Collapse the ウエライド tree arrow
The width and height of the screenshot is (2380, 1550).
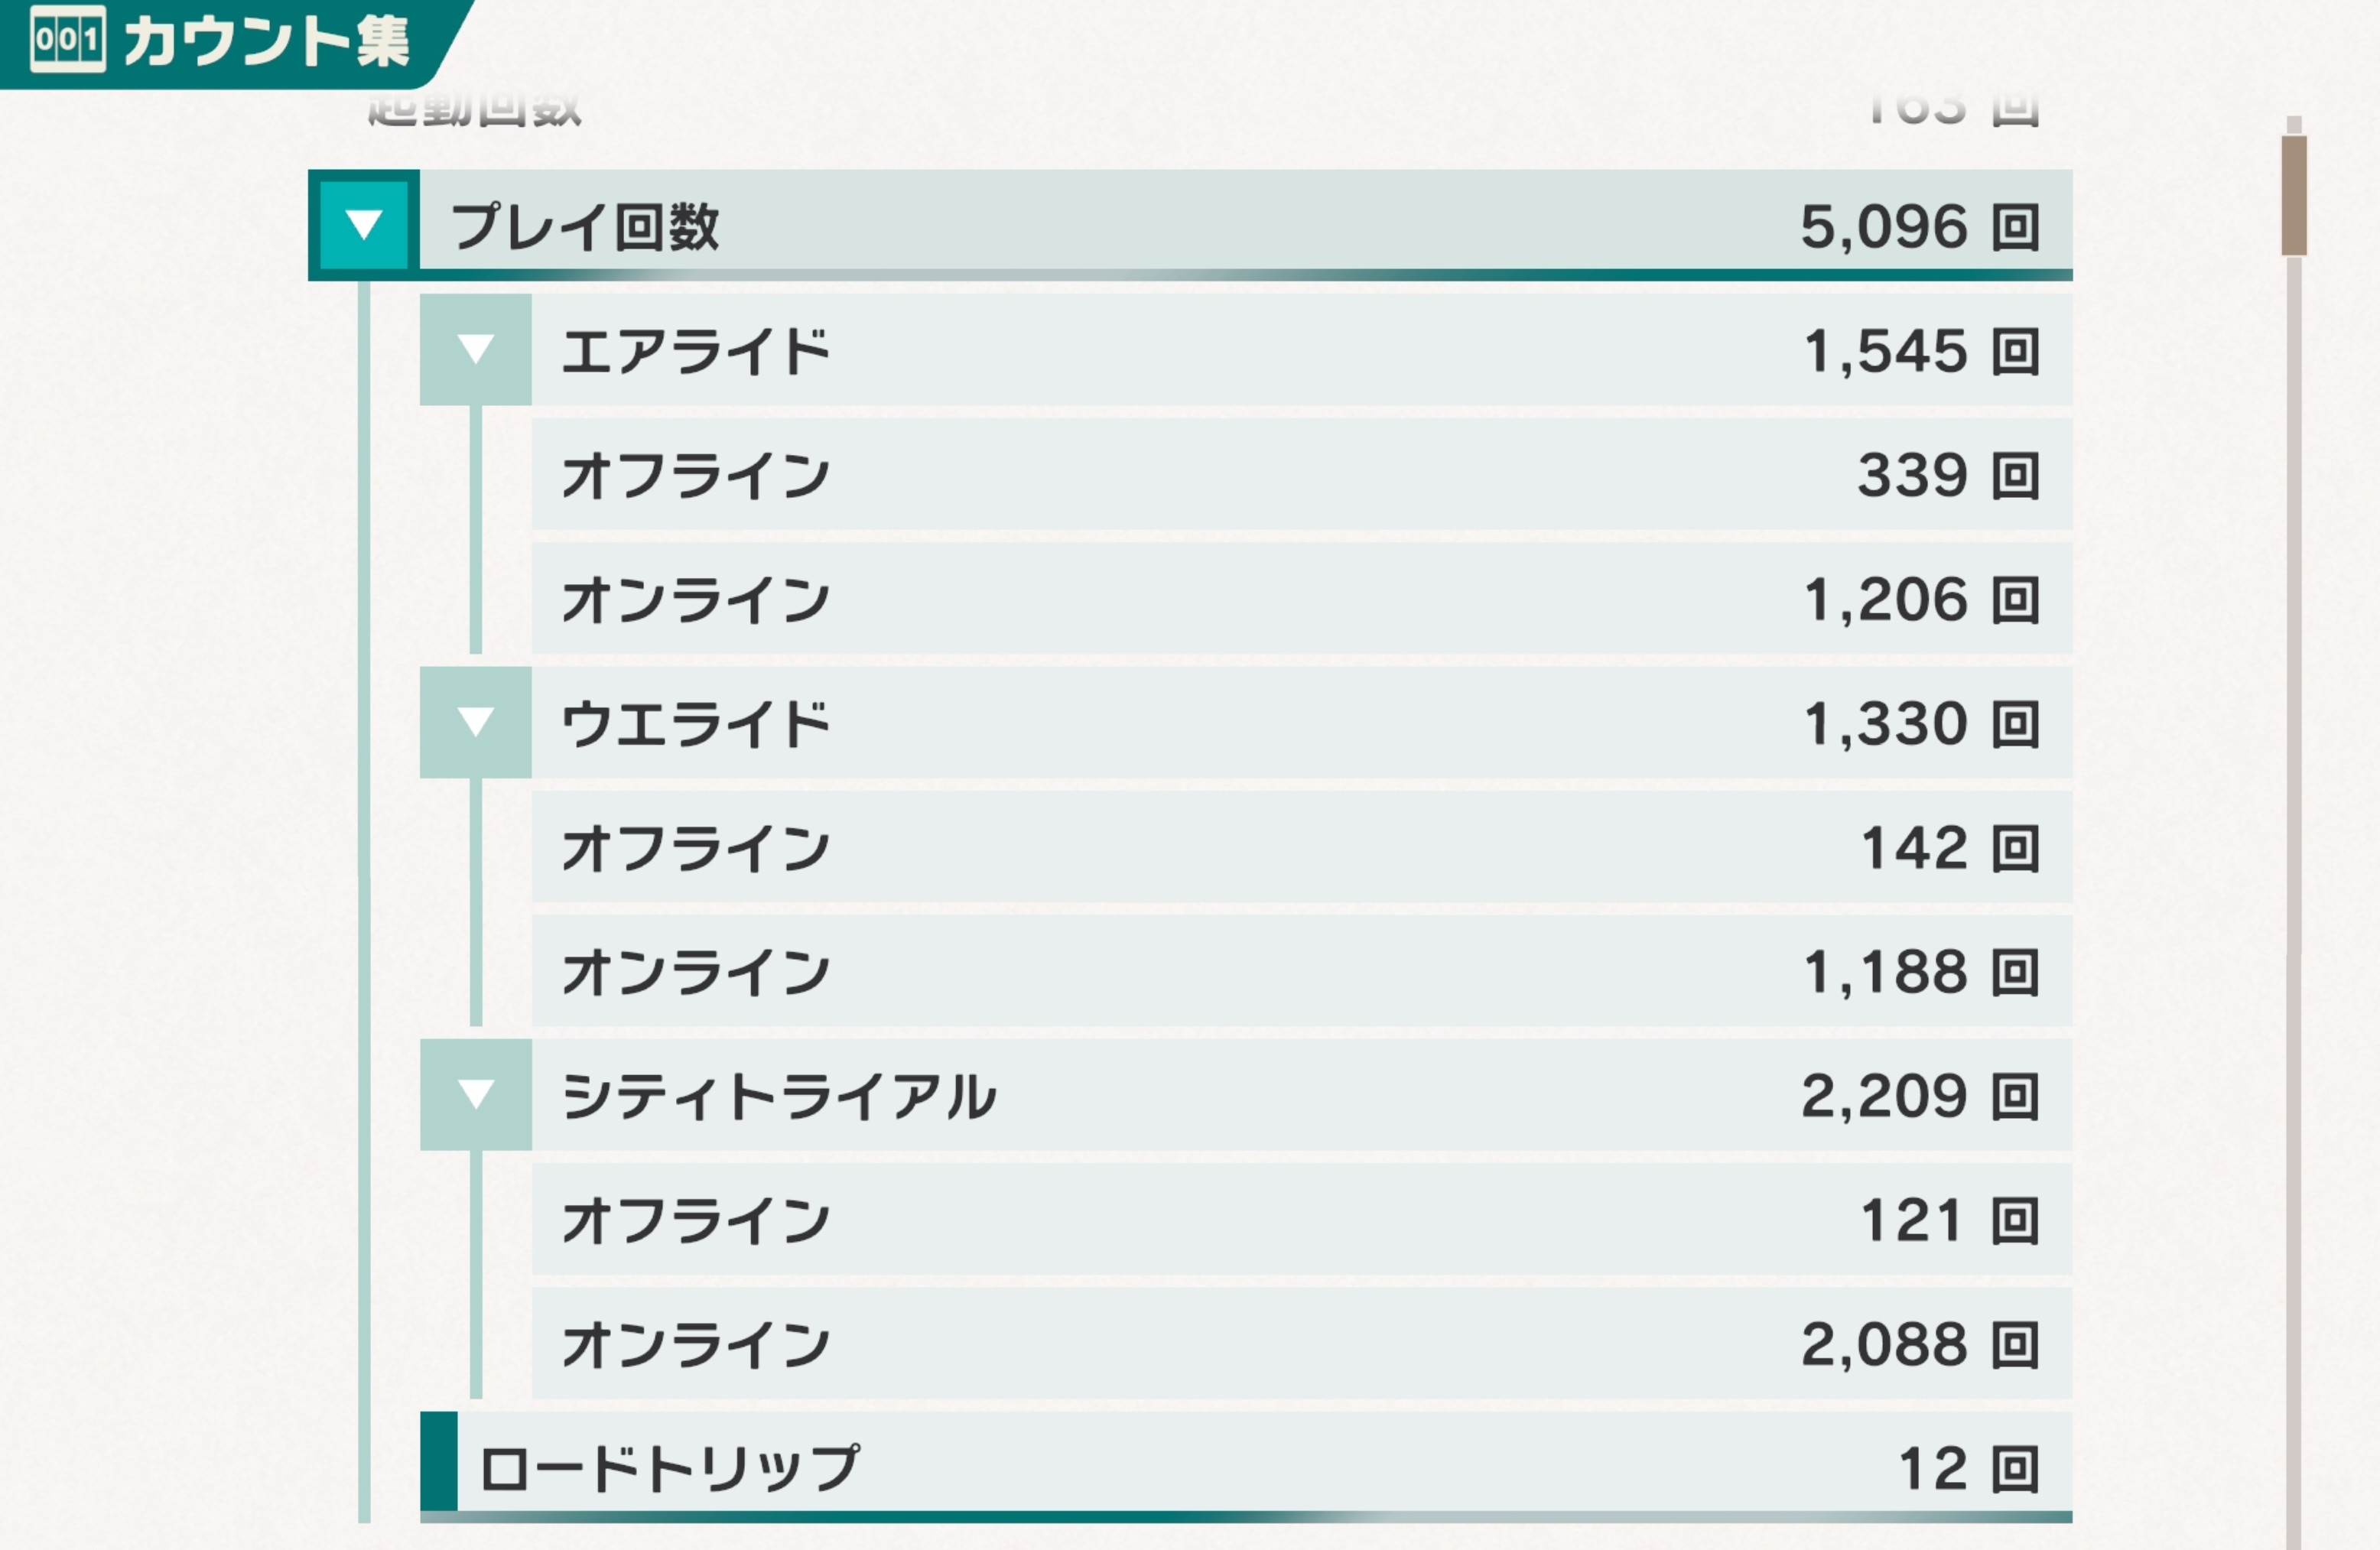(x=475, y=722)
